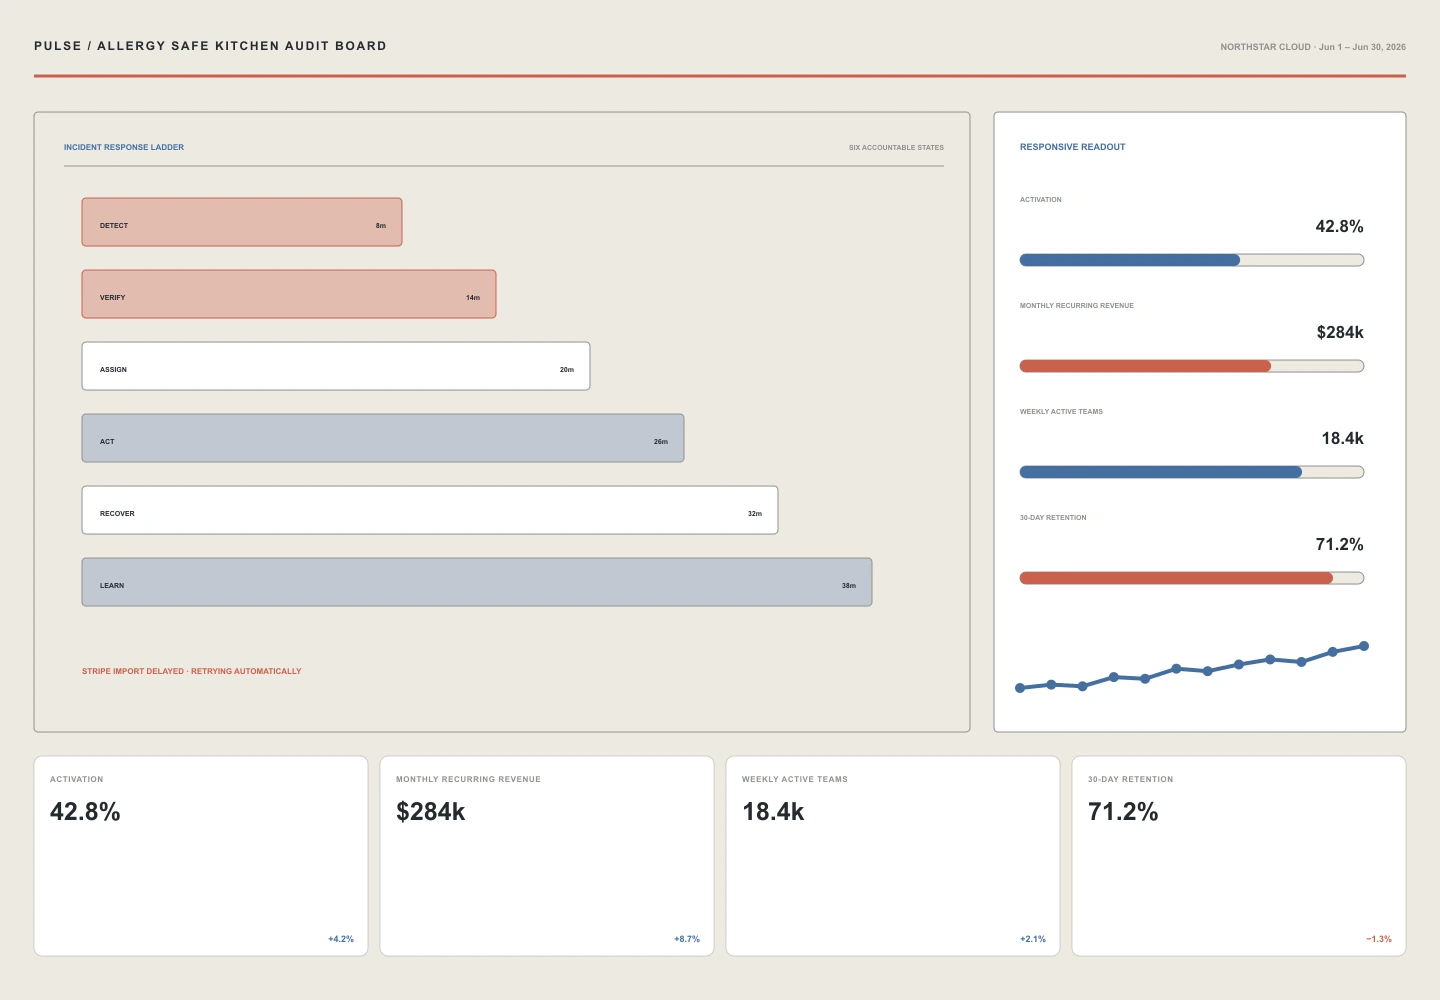Click the Weekly Active Teams progress bar
The image size is (1440, 1000).
[1192, 472]
